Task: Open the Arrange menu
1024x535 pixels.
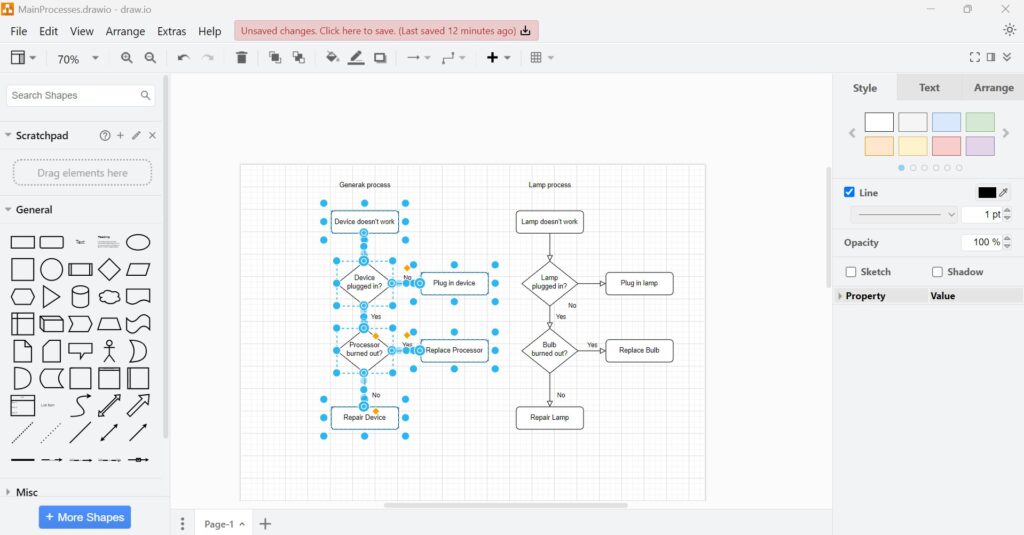Action: coord(125,31)
